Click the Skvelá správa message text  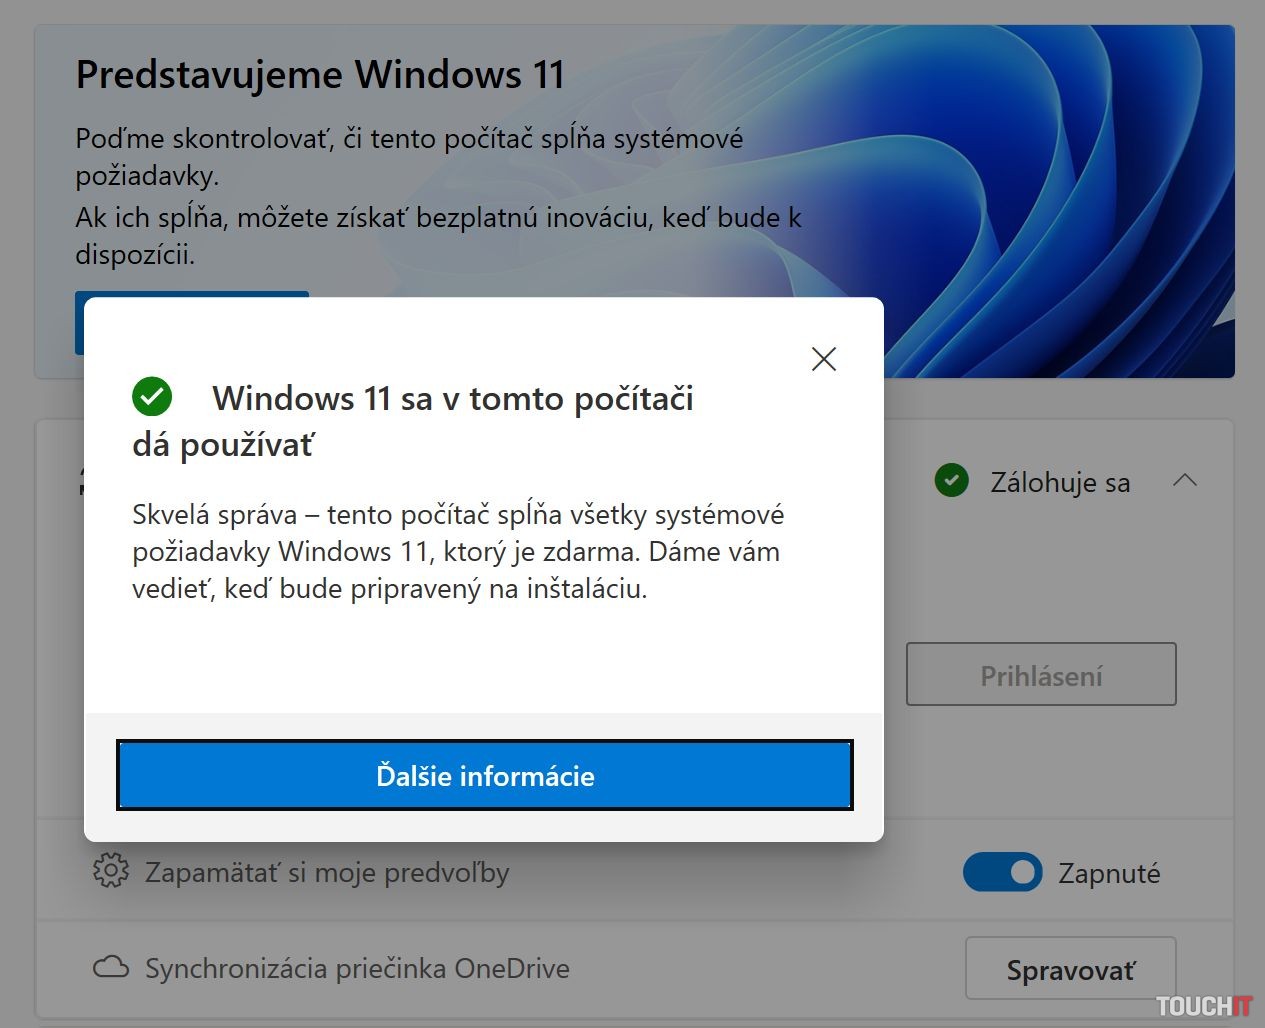pyautogui.click(x=458, y=551)
